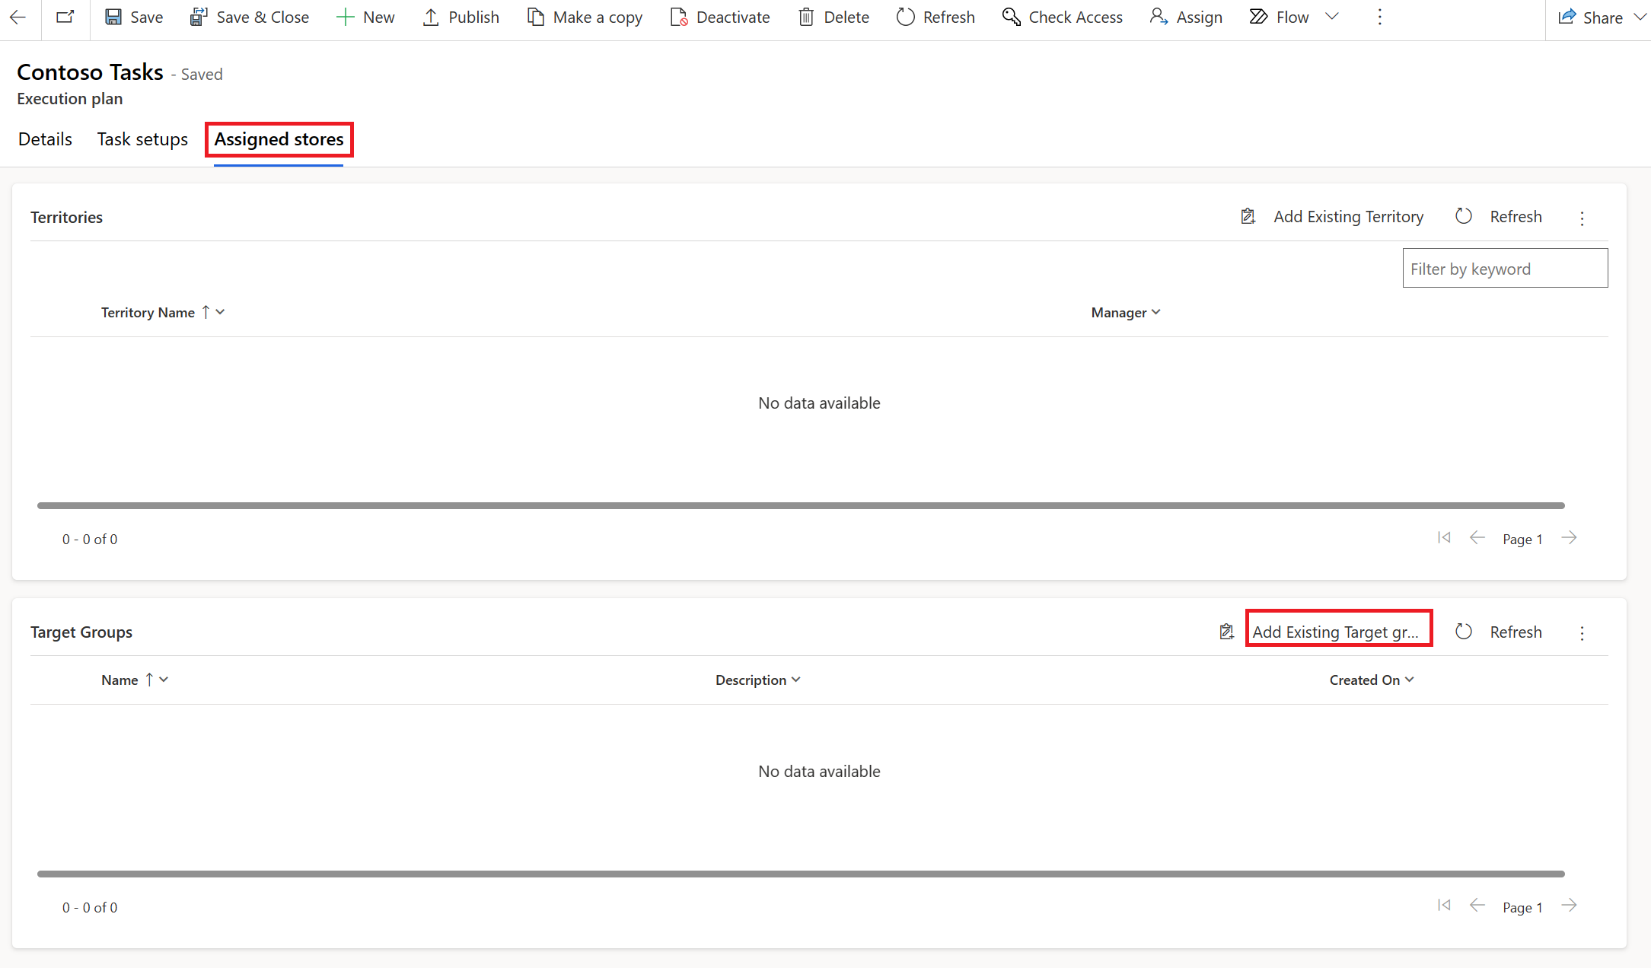1651x968 pixels.
Task: Click the Make a copy label
Action: [598, 17]
